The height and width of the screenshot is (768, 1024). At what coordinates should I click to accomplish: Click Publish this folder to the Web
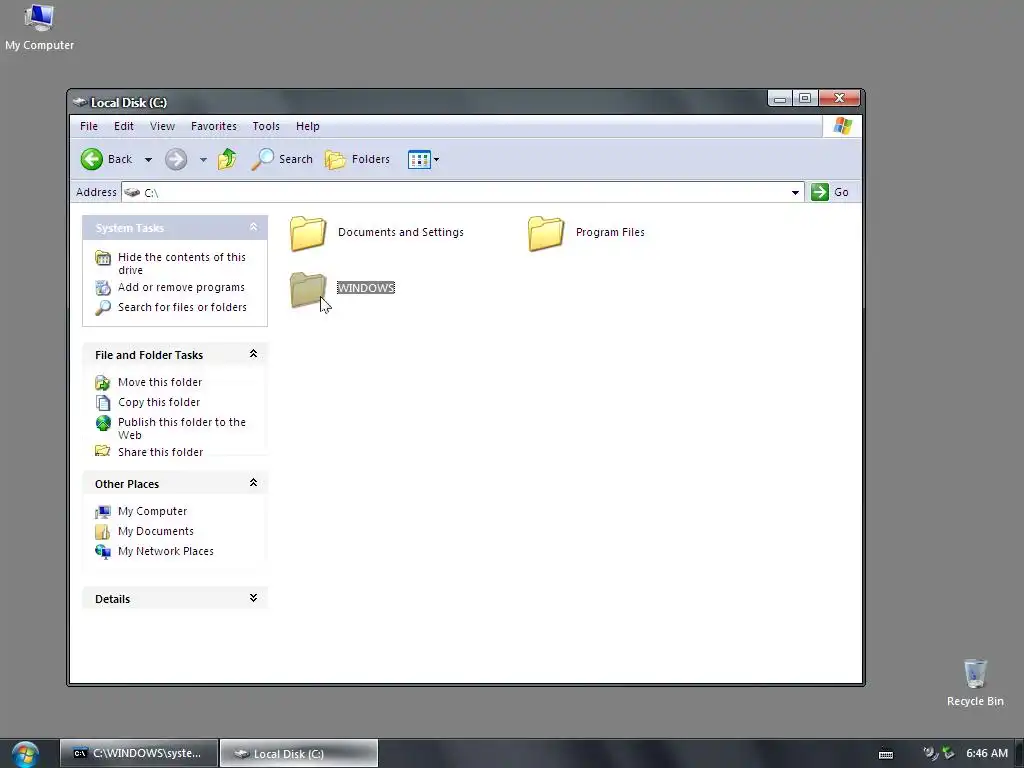pos(182,428)
